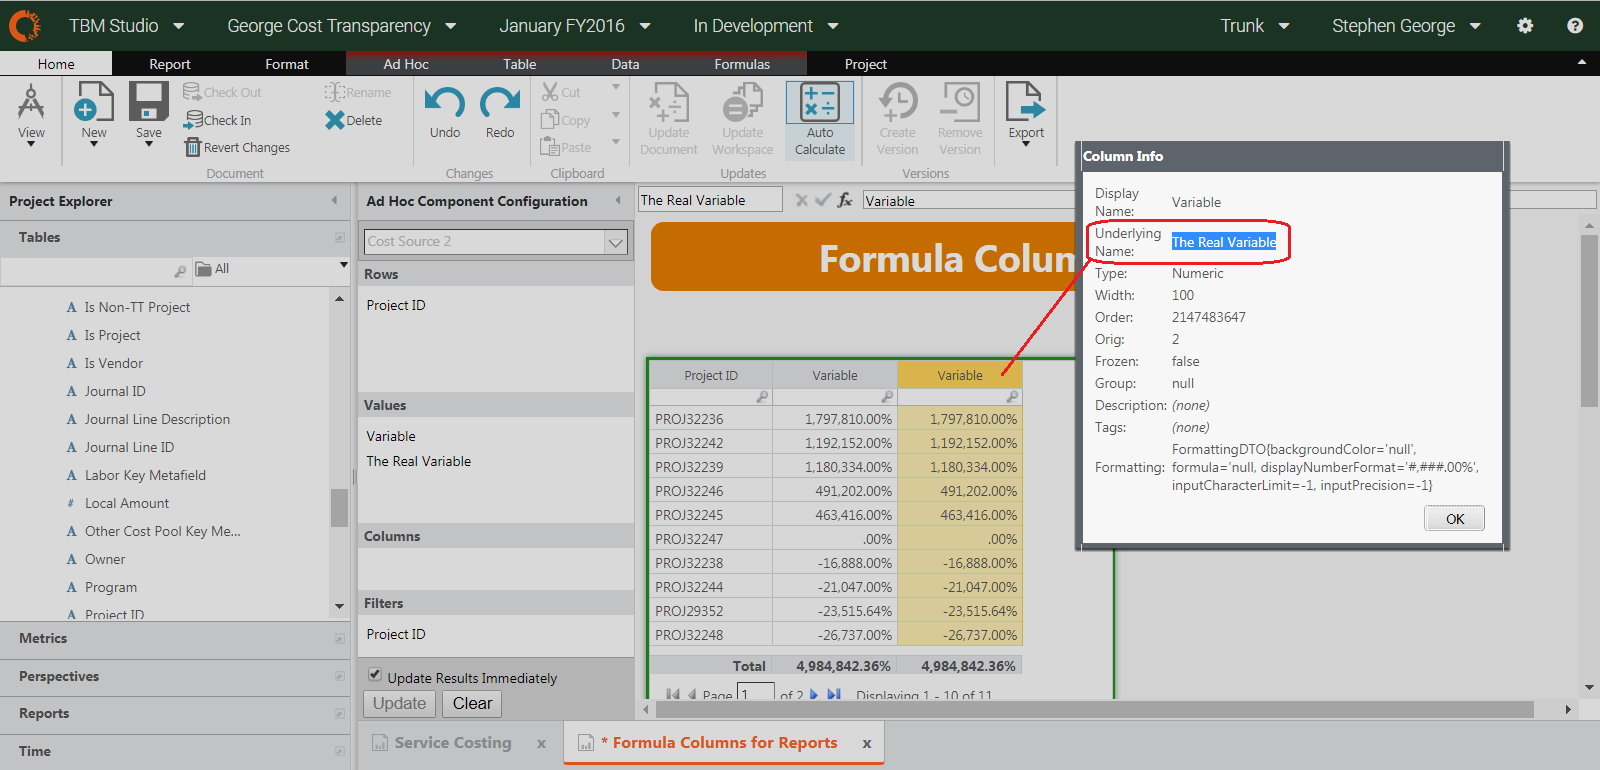This screenshot has height=770, width=1600.
Task: Open the Export icon menu
Action: (1025, 112)
